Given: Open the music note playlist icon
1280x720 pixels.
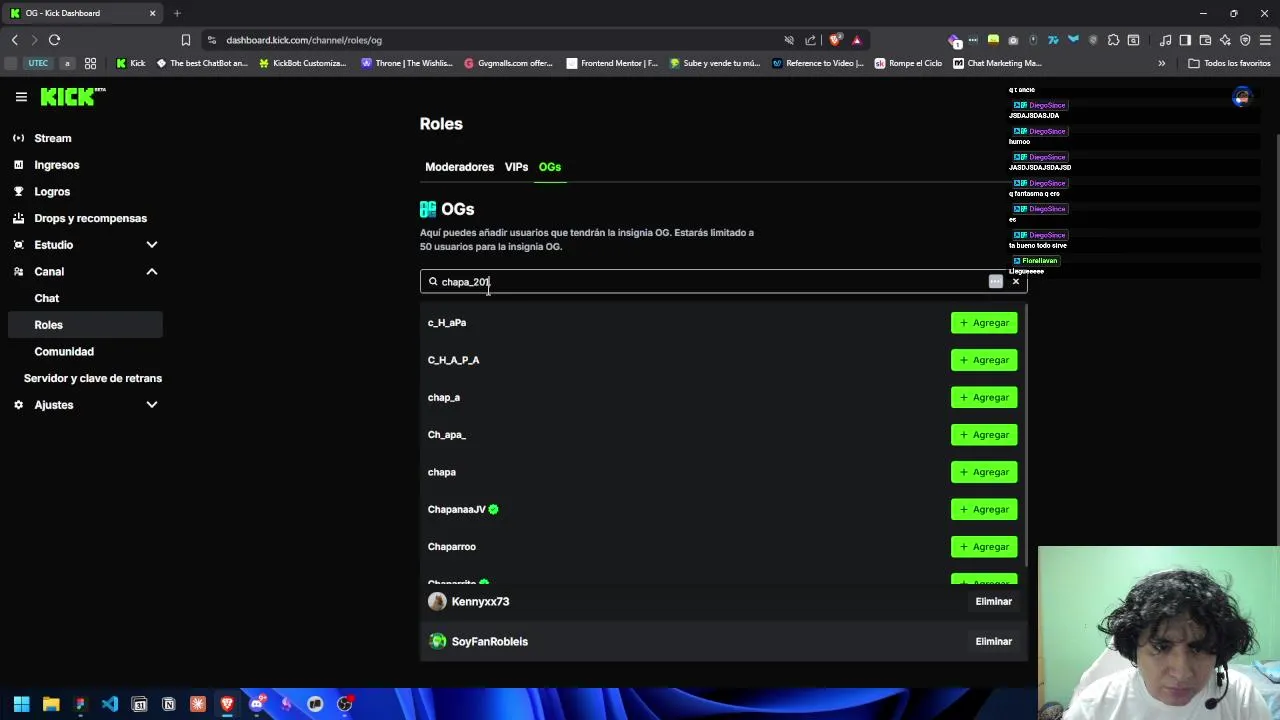Looking at the screenshot, I should pos(1165,40).
